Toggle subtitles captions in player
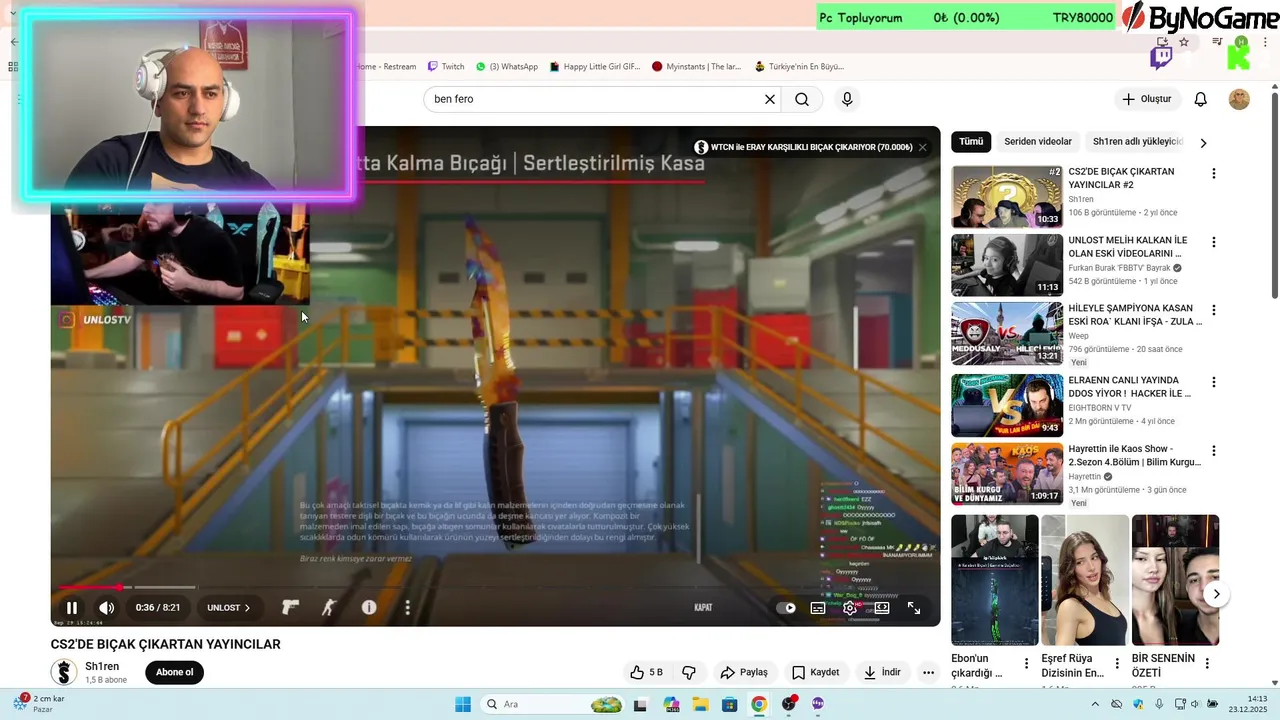The width and height of the screenshot is (1280, 720). click(x=818, y=607)
